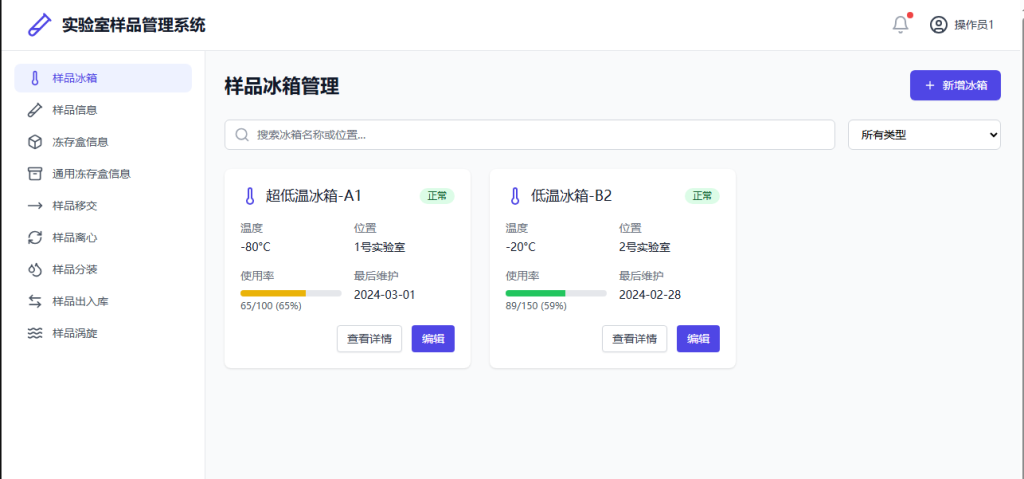
Task: Click the archive box icon for 通用冻存盒信息
Action: tap(35, 174)
